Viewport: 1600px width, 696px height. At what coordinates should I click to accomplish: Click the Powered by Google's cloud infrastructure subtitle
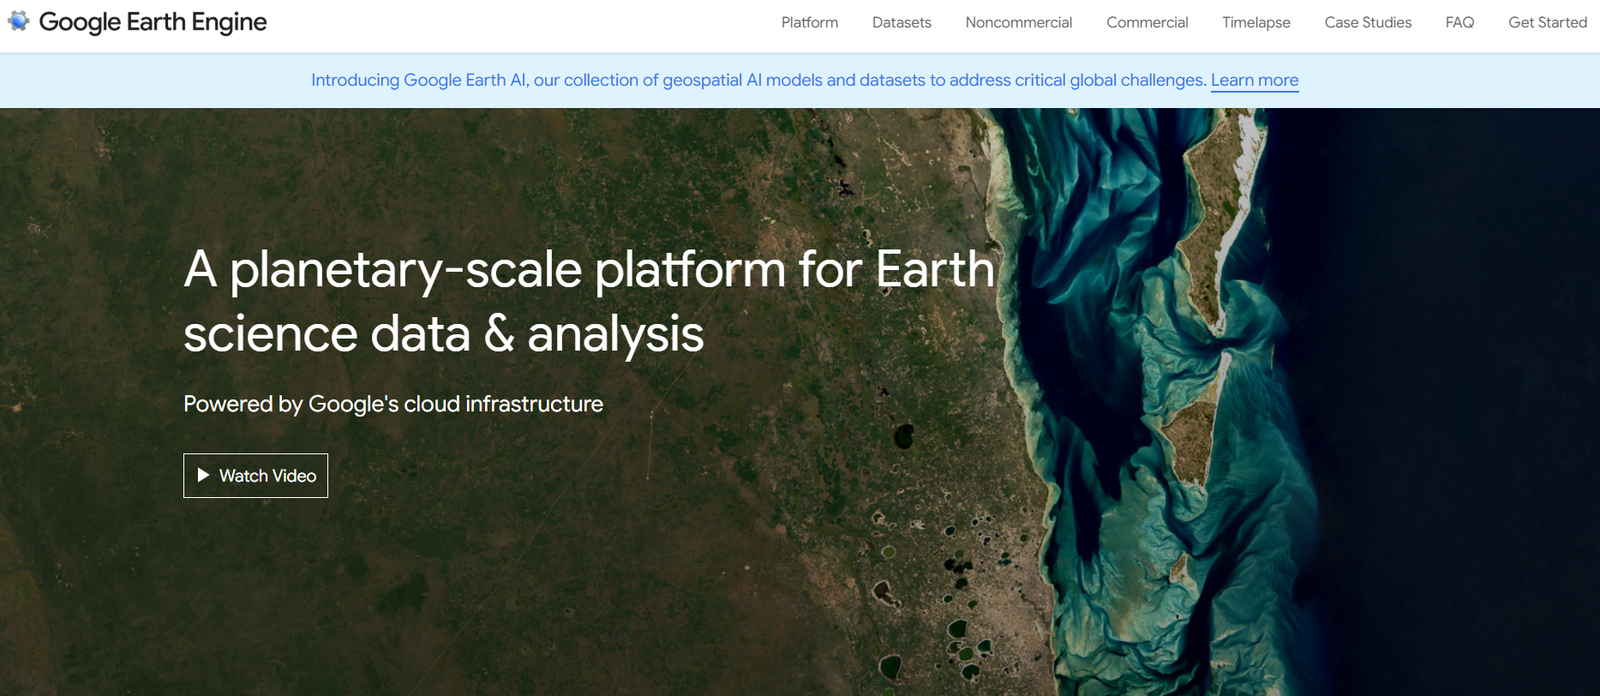[x=393, y=404]
